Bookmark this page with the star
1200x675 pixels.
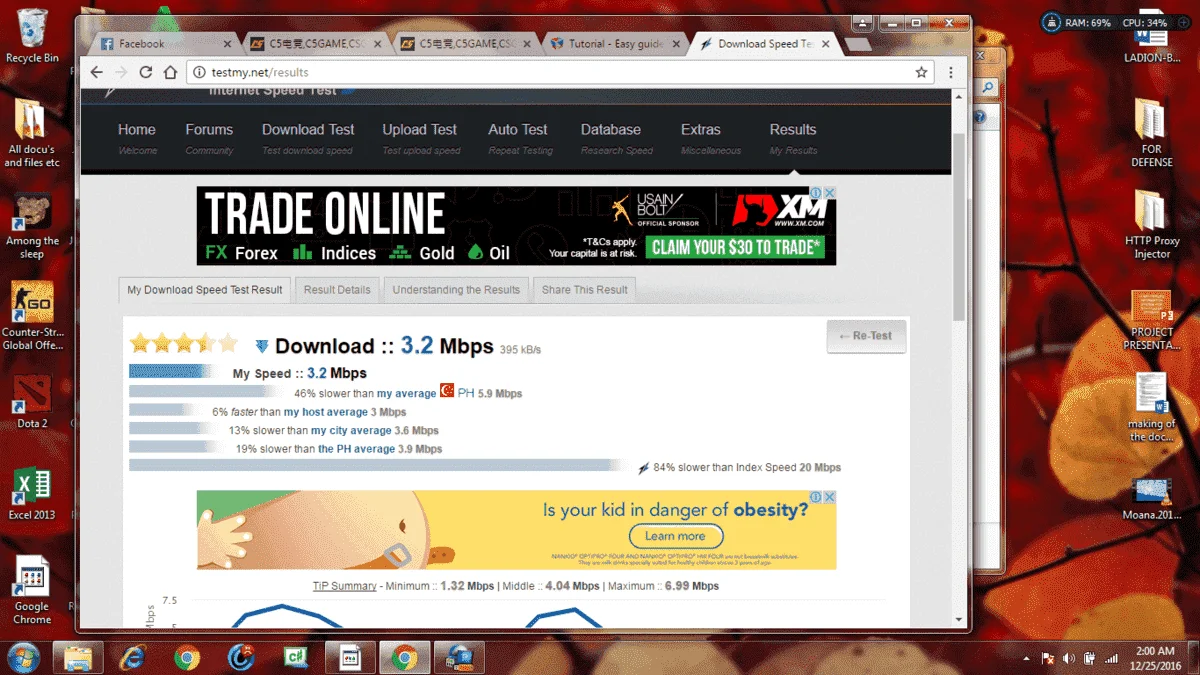coord(921,72)
